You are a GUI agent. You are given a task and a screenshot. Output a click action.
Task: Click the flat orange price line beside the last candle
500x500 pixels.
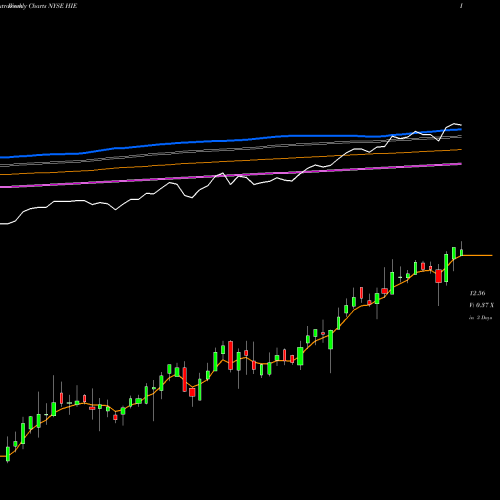[x=477, y=255]
